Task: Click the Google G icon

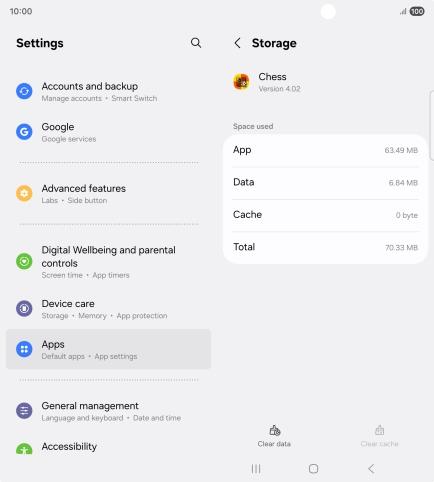Action: click(x=24, y=132)
